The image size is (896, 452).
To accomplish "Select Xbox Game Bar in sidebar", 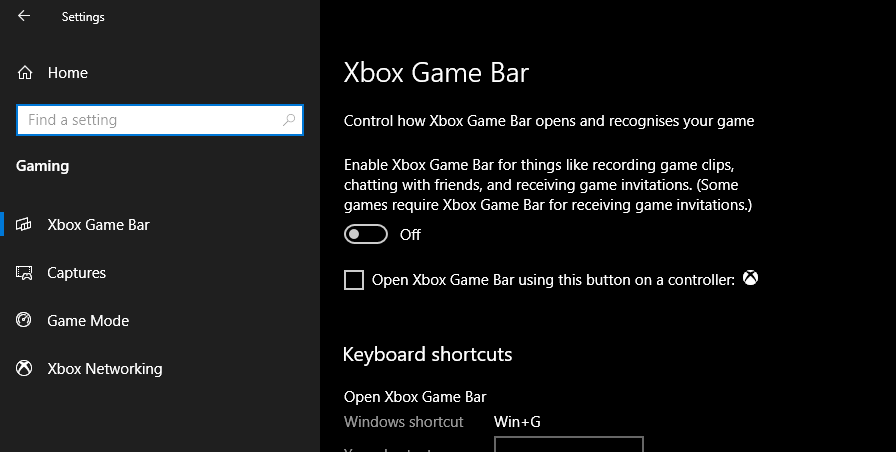I will [x=98, y=225].
